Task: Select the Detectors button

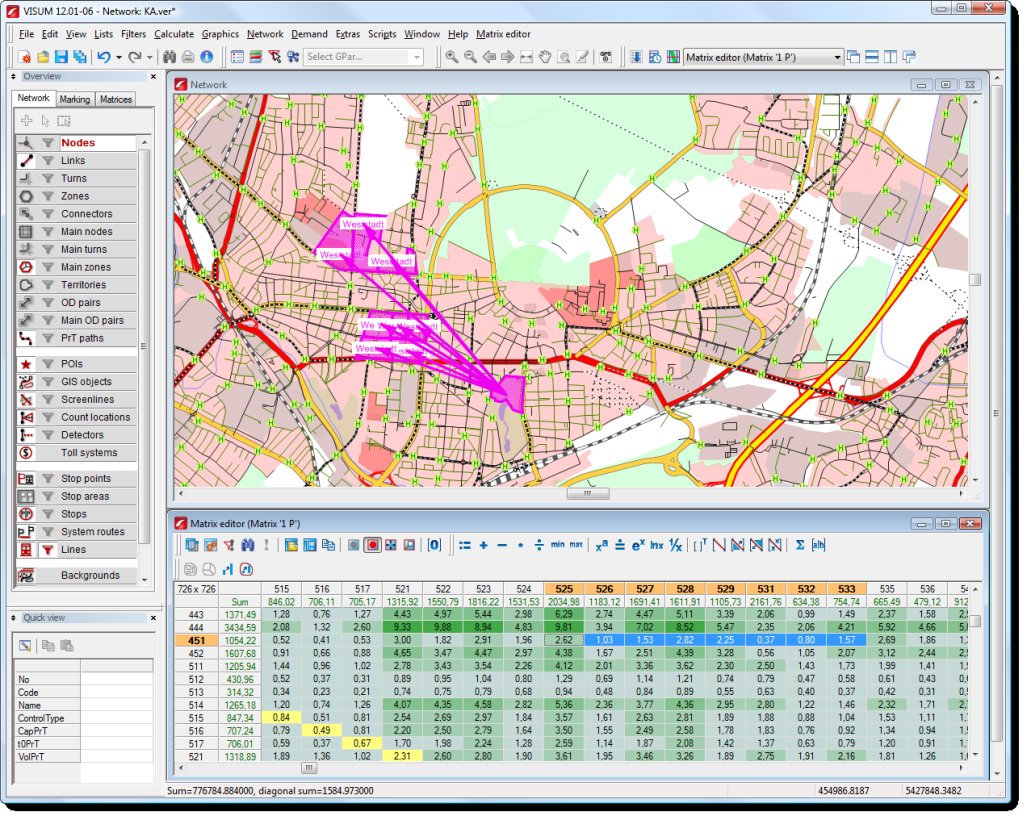Action: [x=77, y=435]
